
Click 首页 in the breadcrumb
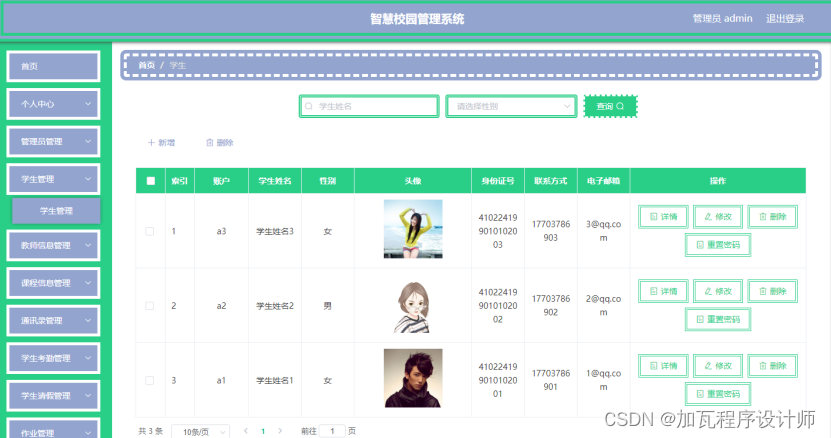tap(147, 65)
